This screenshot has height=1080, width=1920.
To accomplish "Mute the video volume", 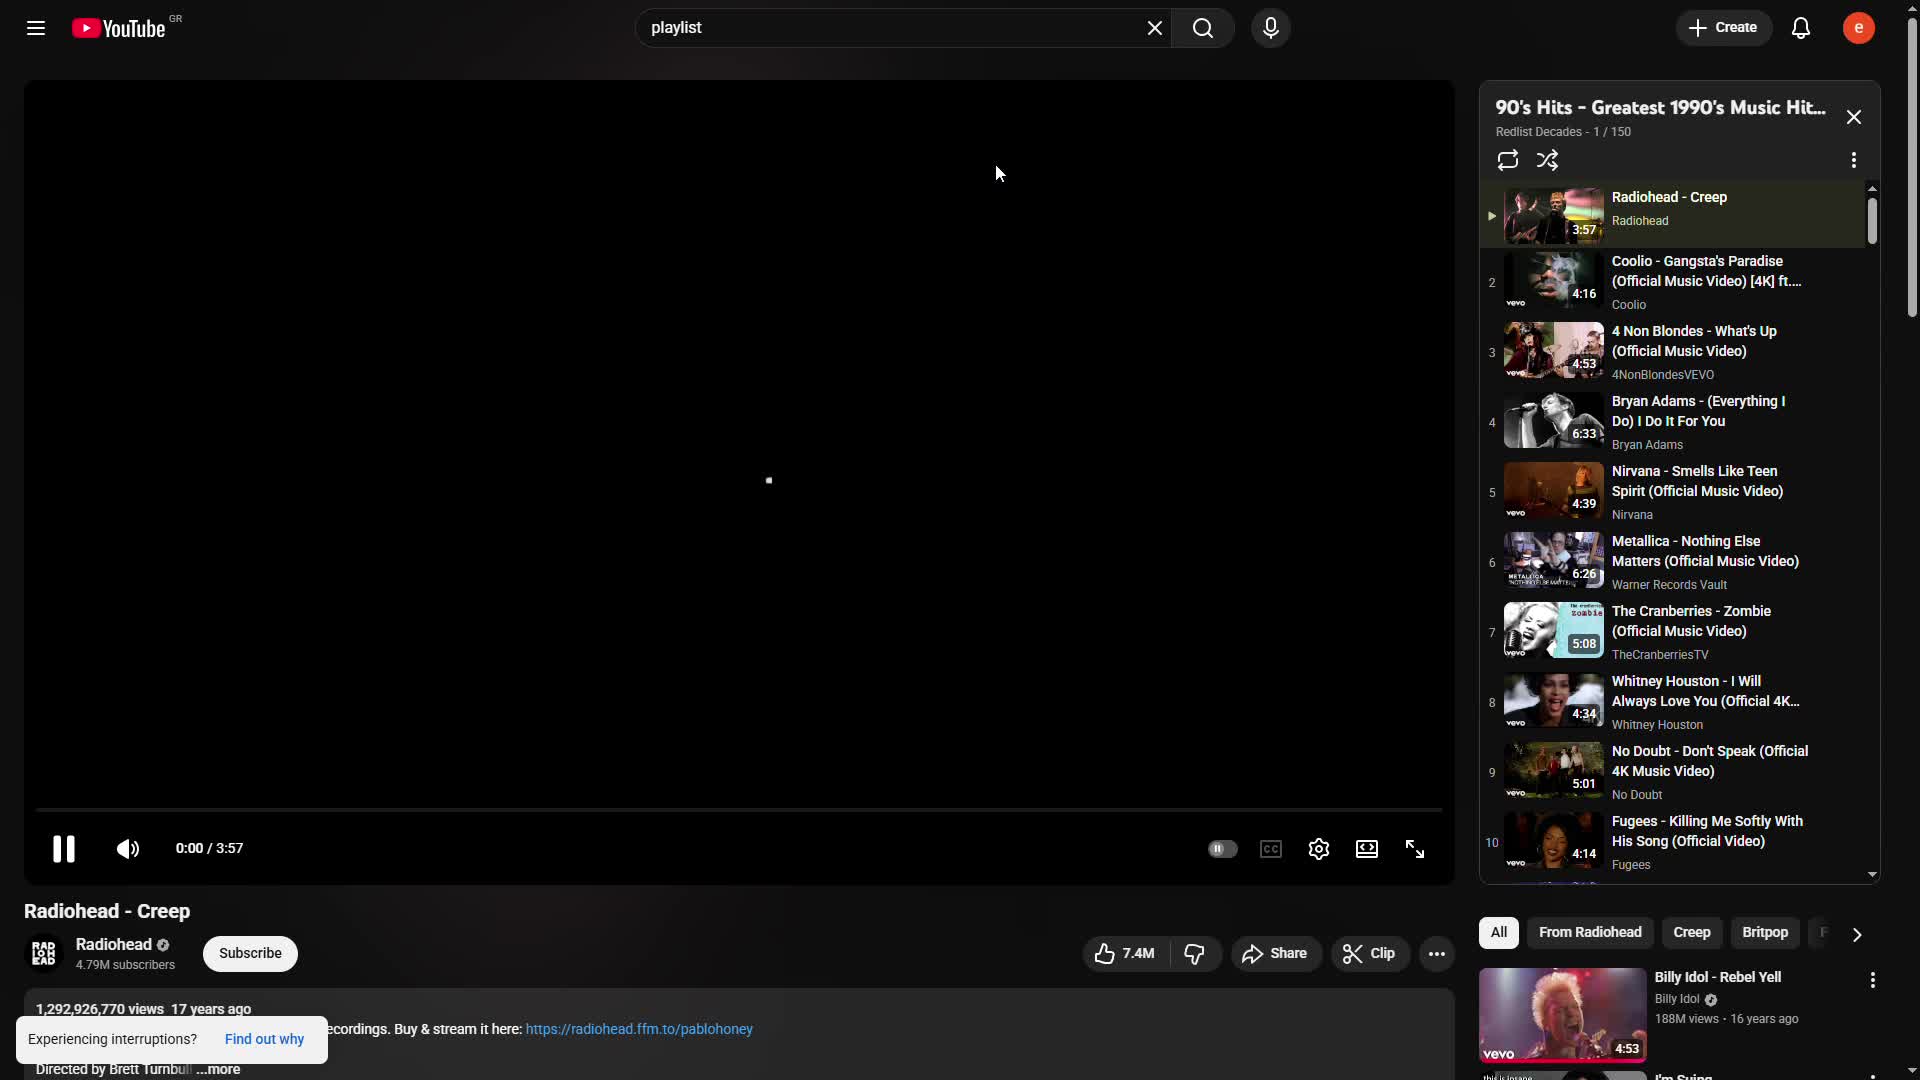I will [x=127, y=849].
